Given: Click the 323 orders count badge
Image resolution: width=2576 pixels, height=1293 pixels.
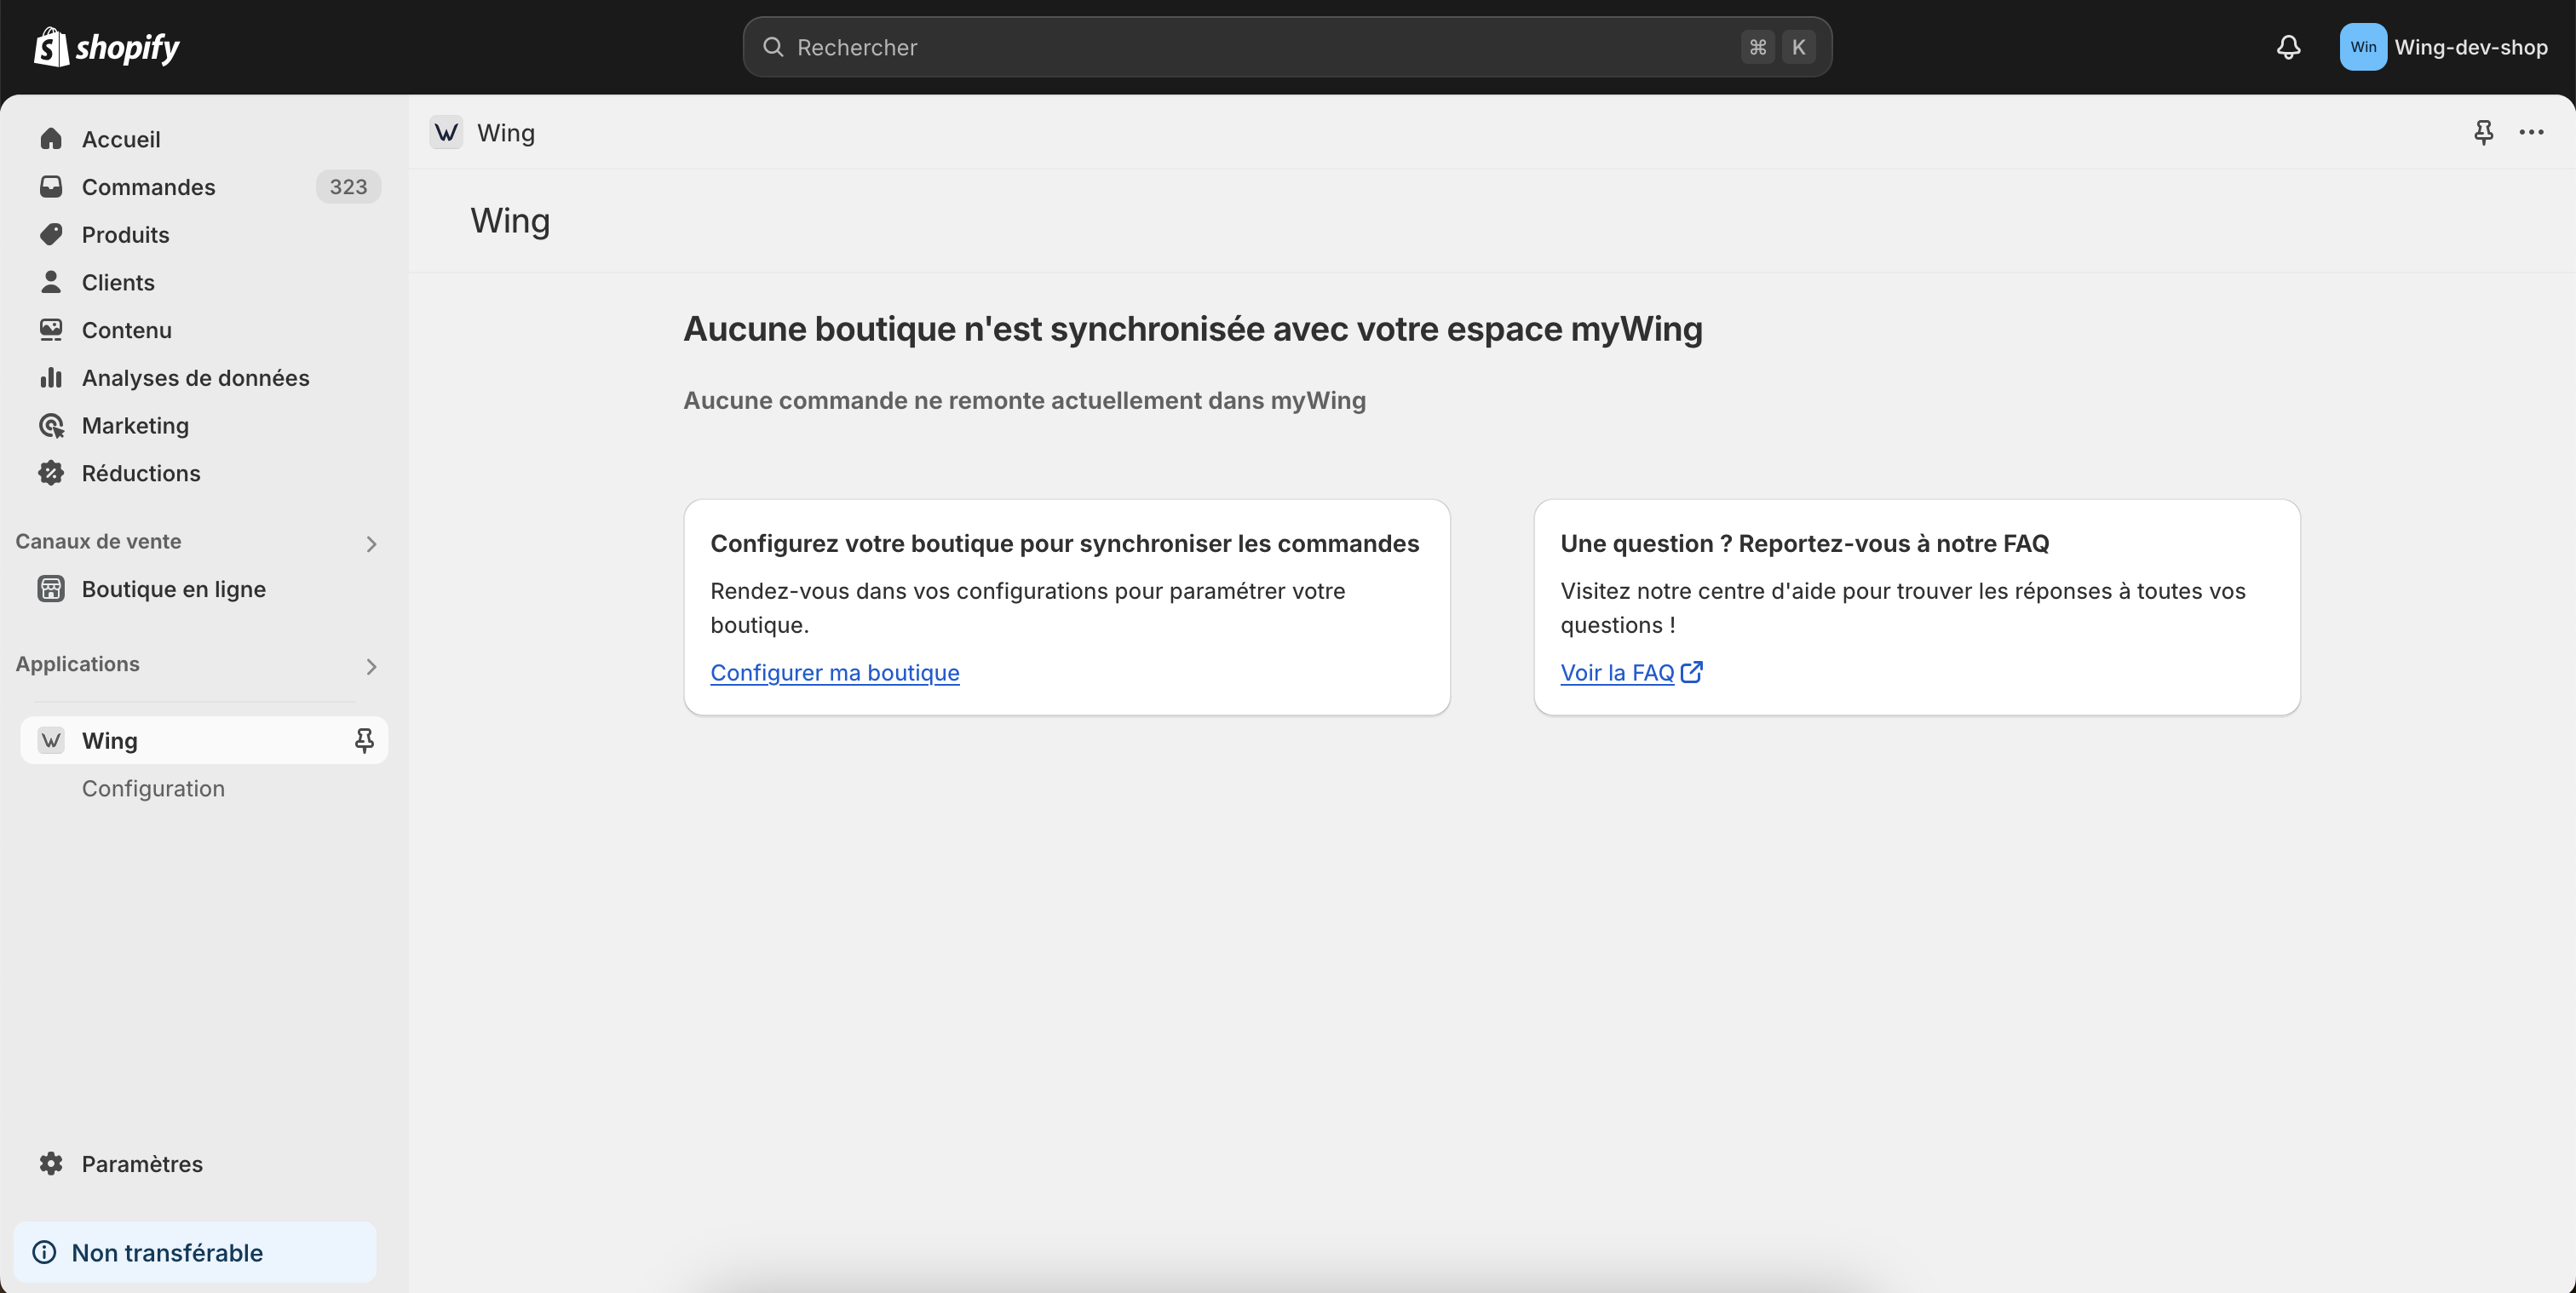Looking at the screenshot, I should (x=348, y=187).
